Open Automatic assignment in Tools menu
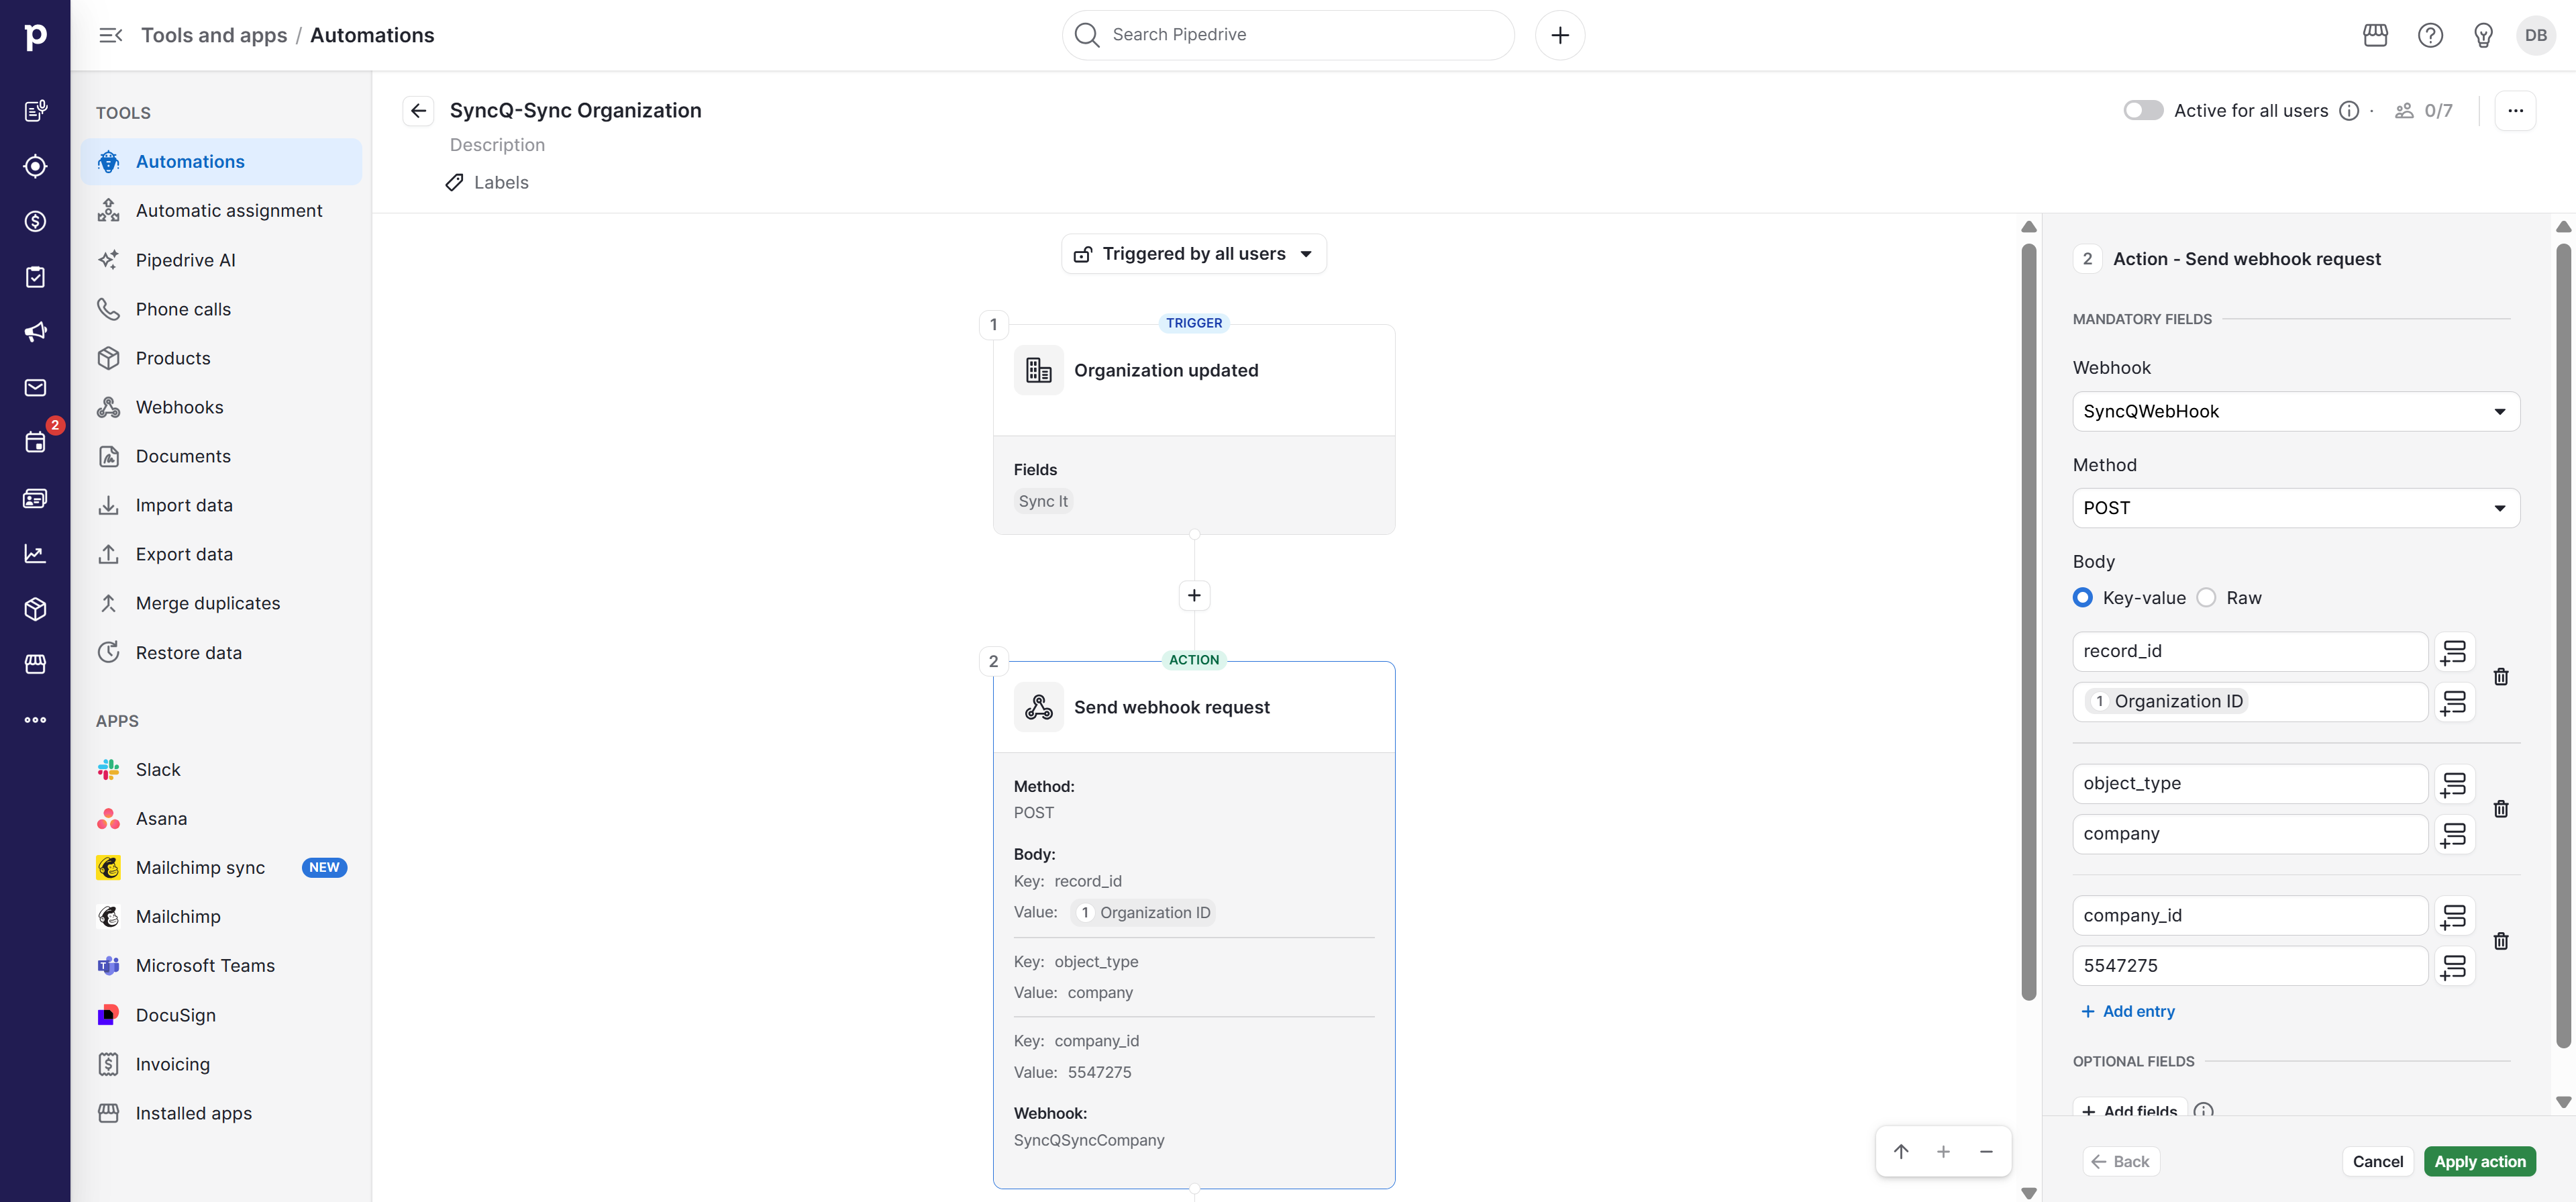Viewport: 2576px width, 1202px height. pyautogui.click(x=221, y=211)
